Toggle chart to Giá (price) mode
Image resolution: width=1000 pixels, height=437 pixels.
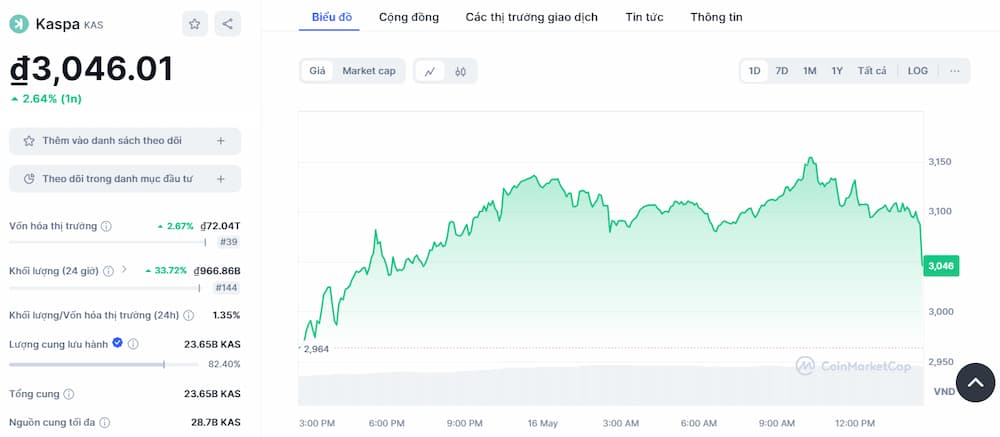pos(317,71)
